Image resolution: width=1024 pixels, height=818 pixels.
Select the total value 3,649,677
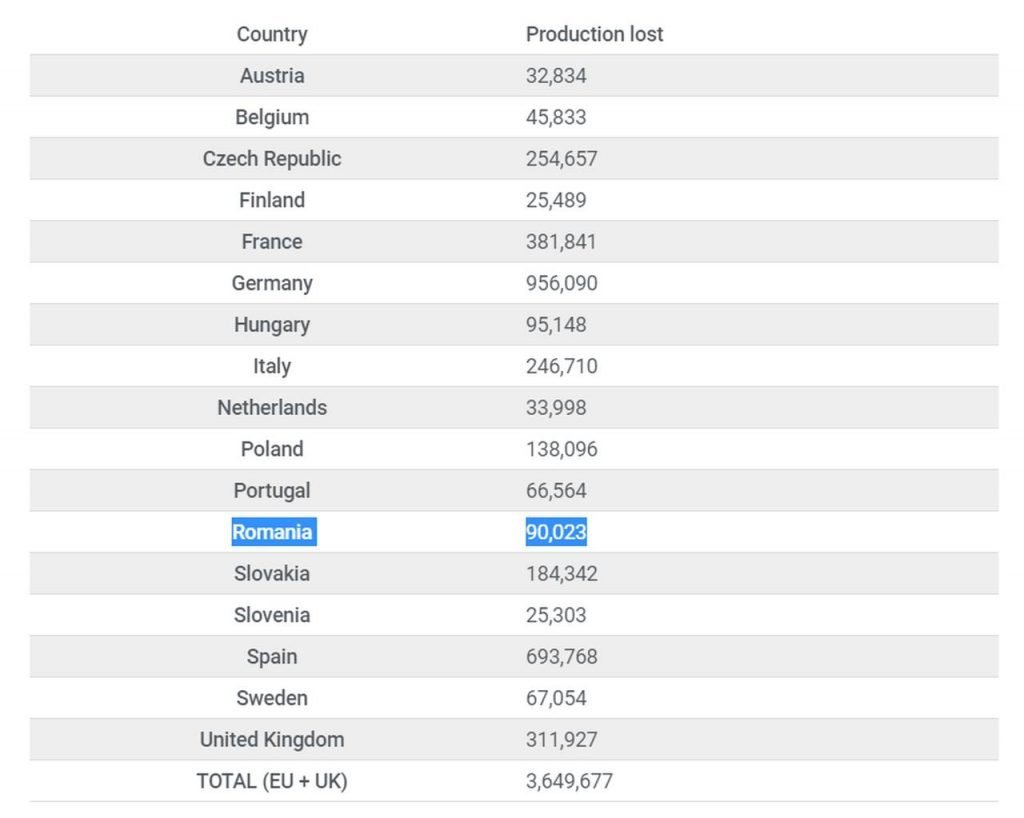pos(569,781)
